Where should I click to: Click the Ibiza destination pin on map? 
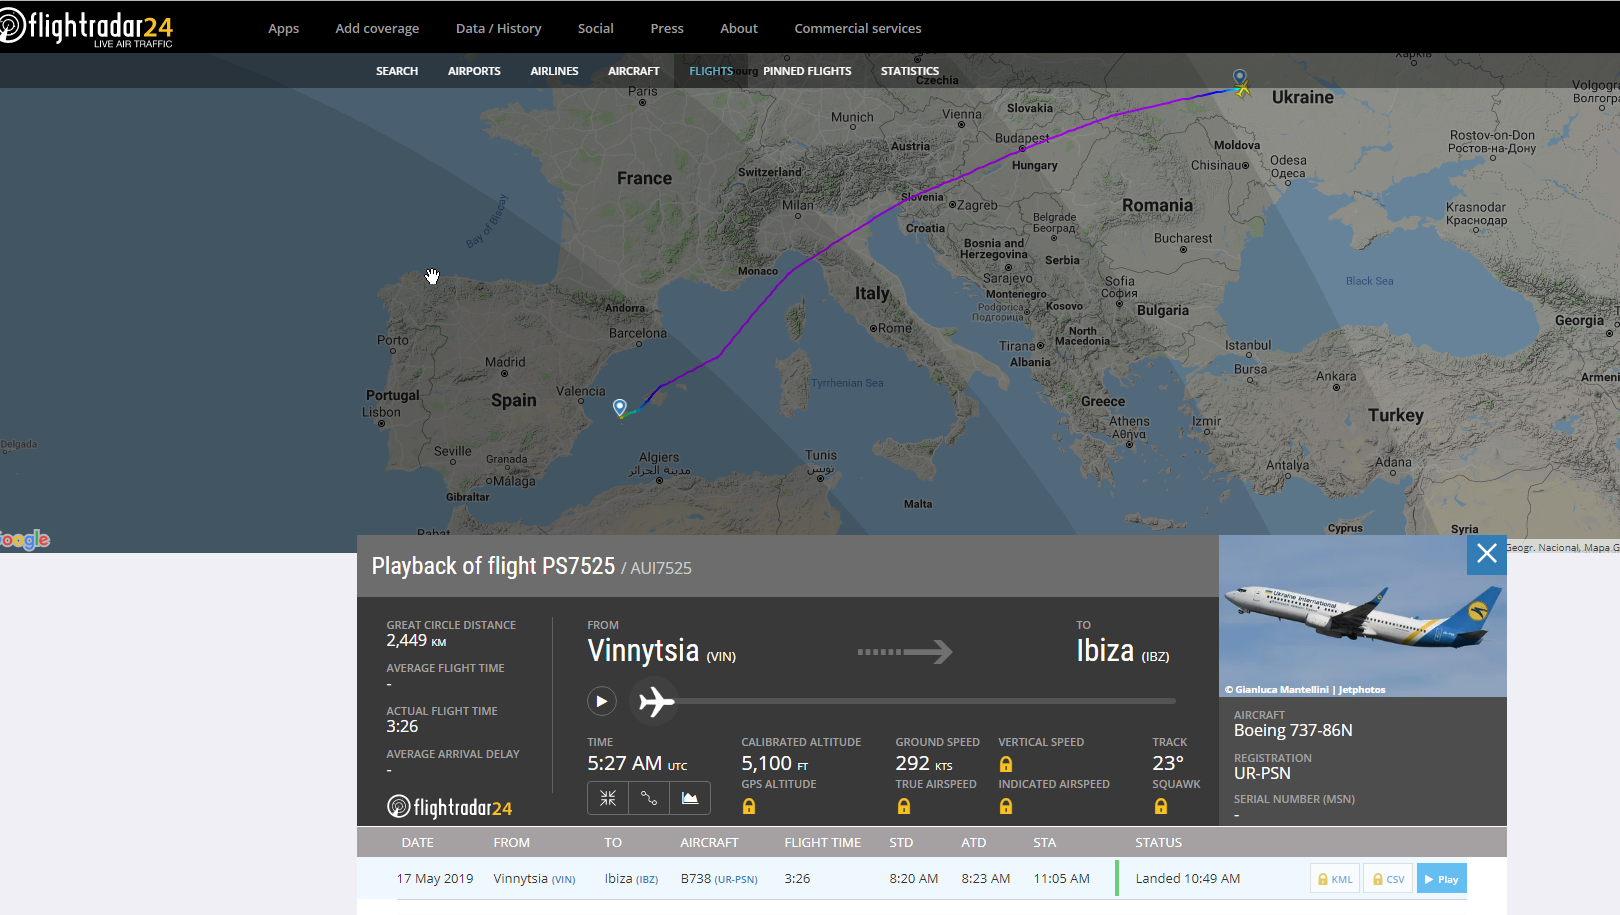pyautogui.click(x=620, y=407)
